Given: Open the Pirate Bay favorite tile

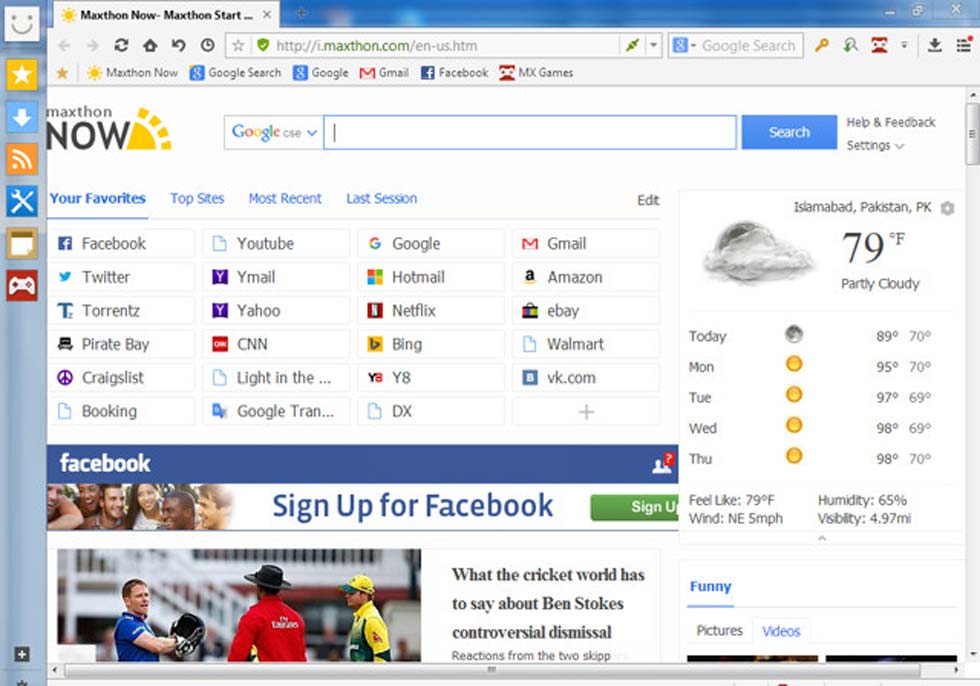Looking at the screenshot, I should (x=122, y=344).
